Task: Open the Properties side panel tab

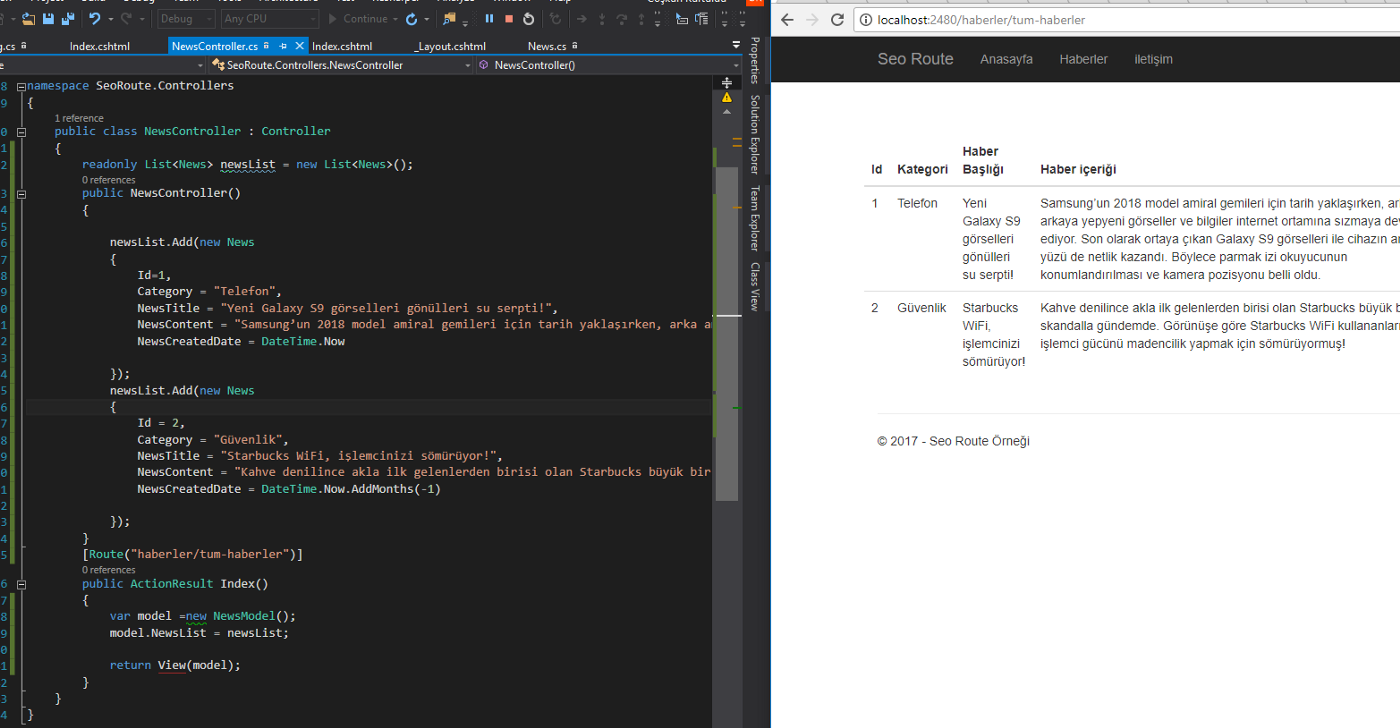Action: coord(755,60)
